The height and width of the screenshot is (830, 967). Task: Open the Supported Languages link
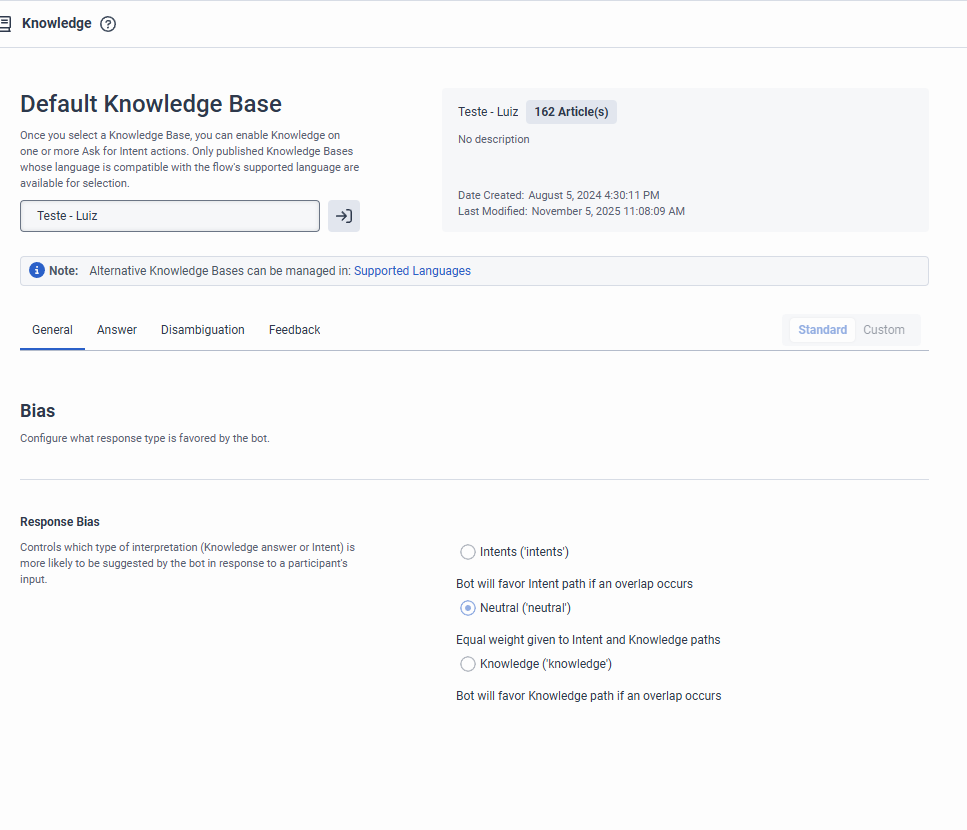click(412, 271)
